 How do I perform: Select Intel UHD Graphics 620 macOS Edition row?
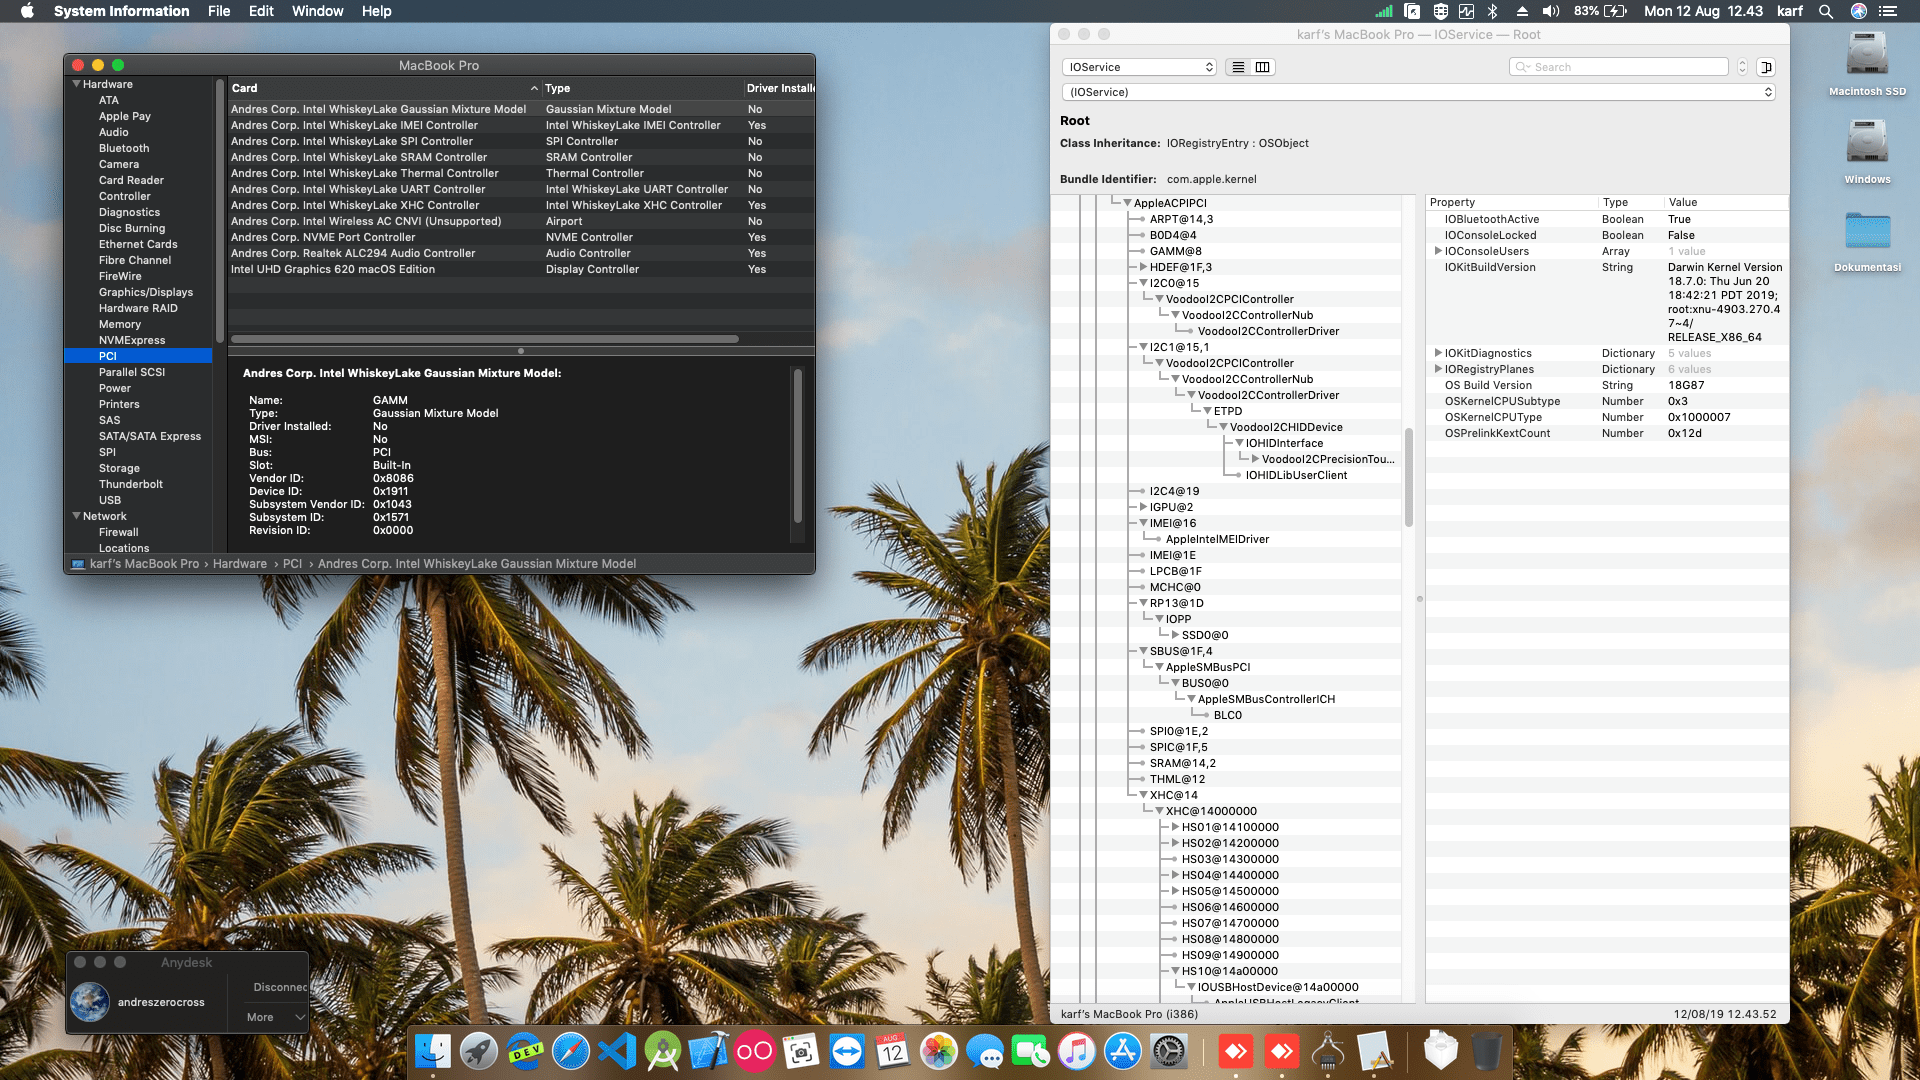[521, 269]
